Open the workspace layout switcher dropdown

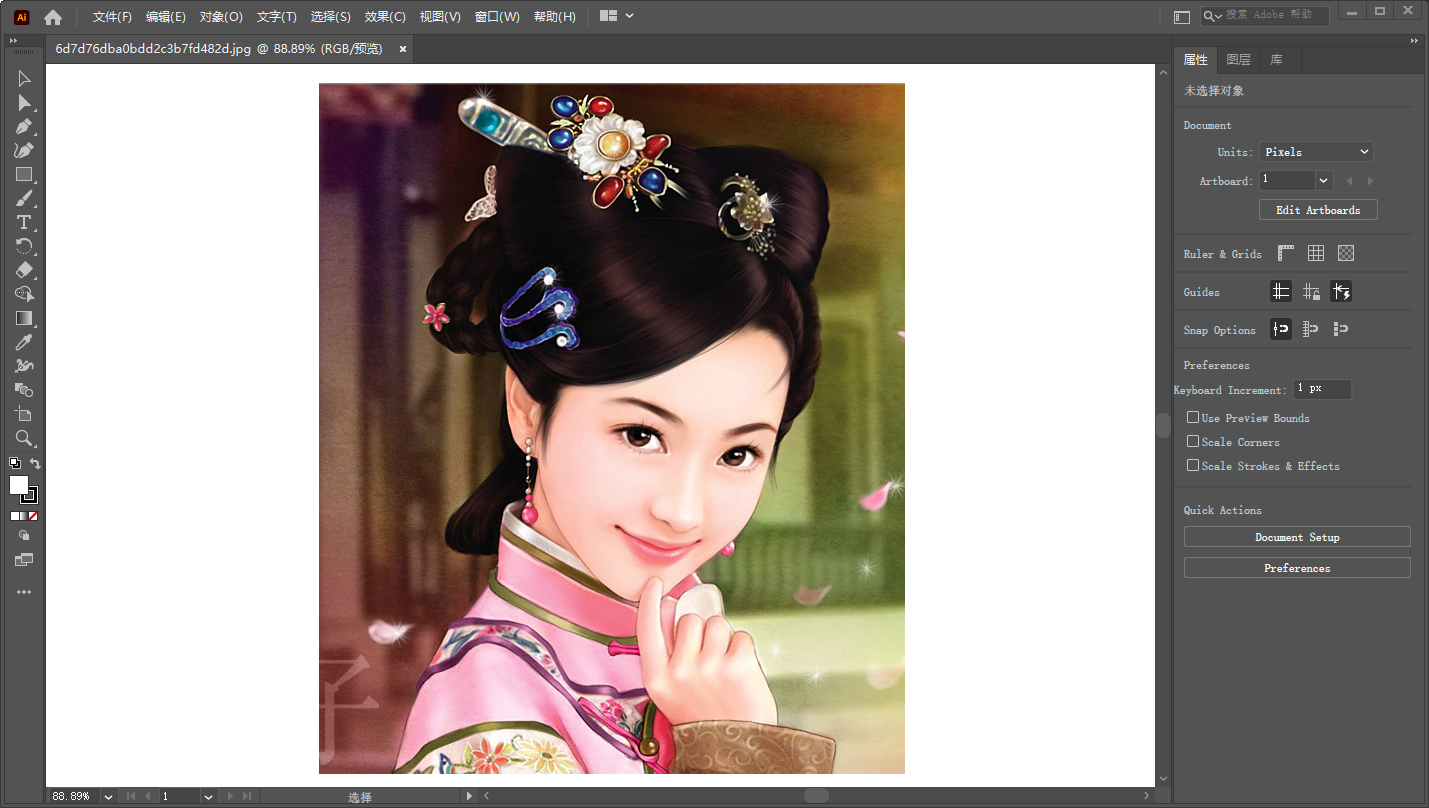tap(617, 16)
